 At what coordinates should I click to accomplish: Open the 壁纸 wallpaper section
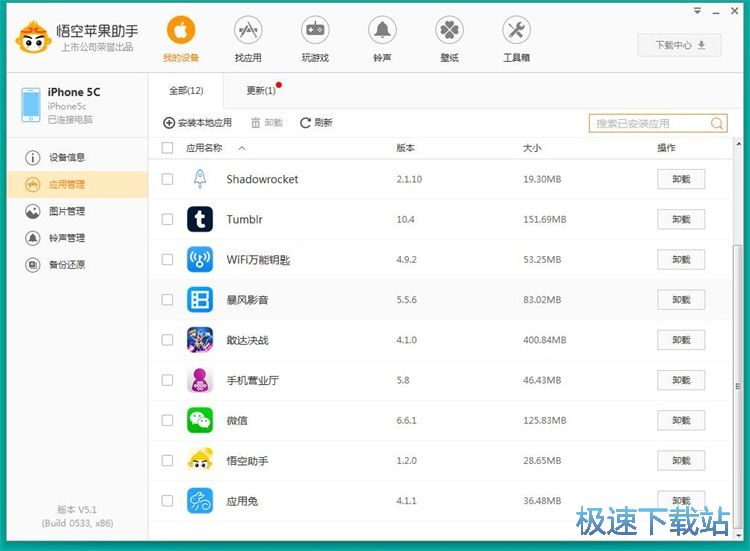tap(449, 40)
